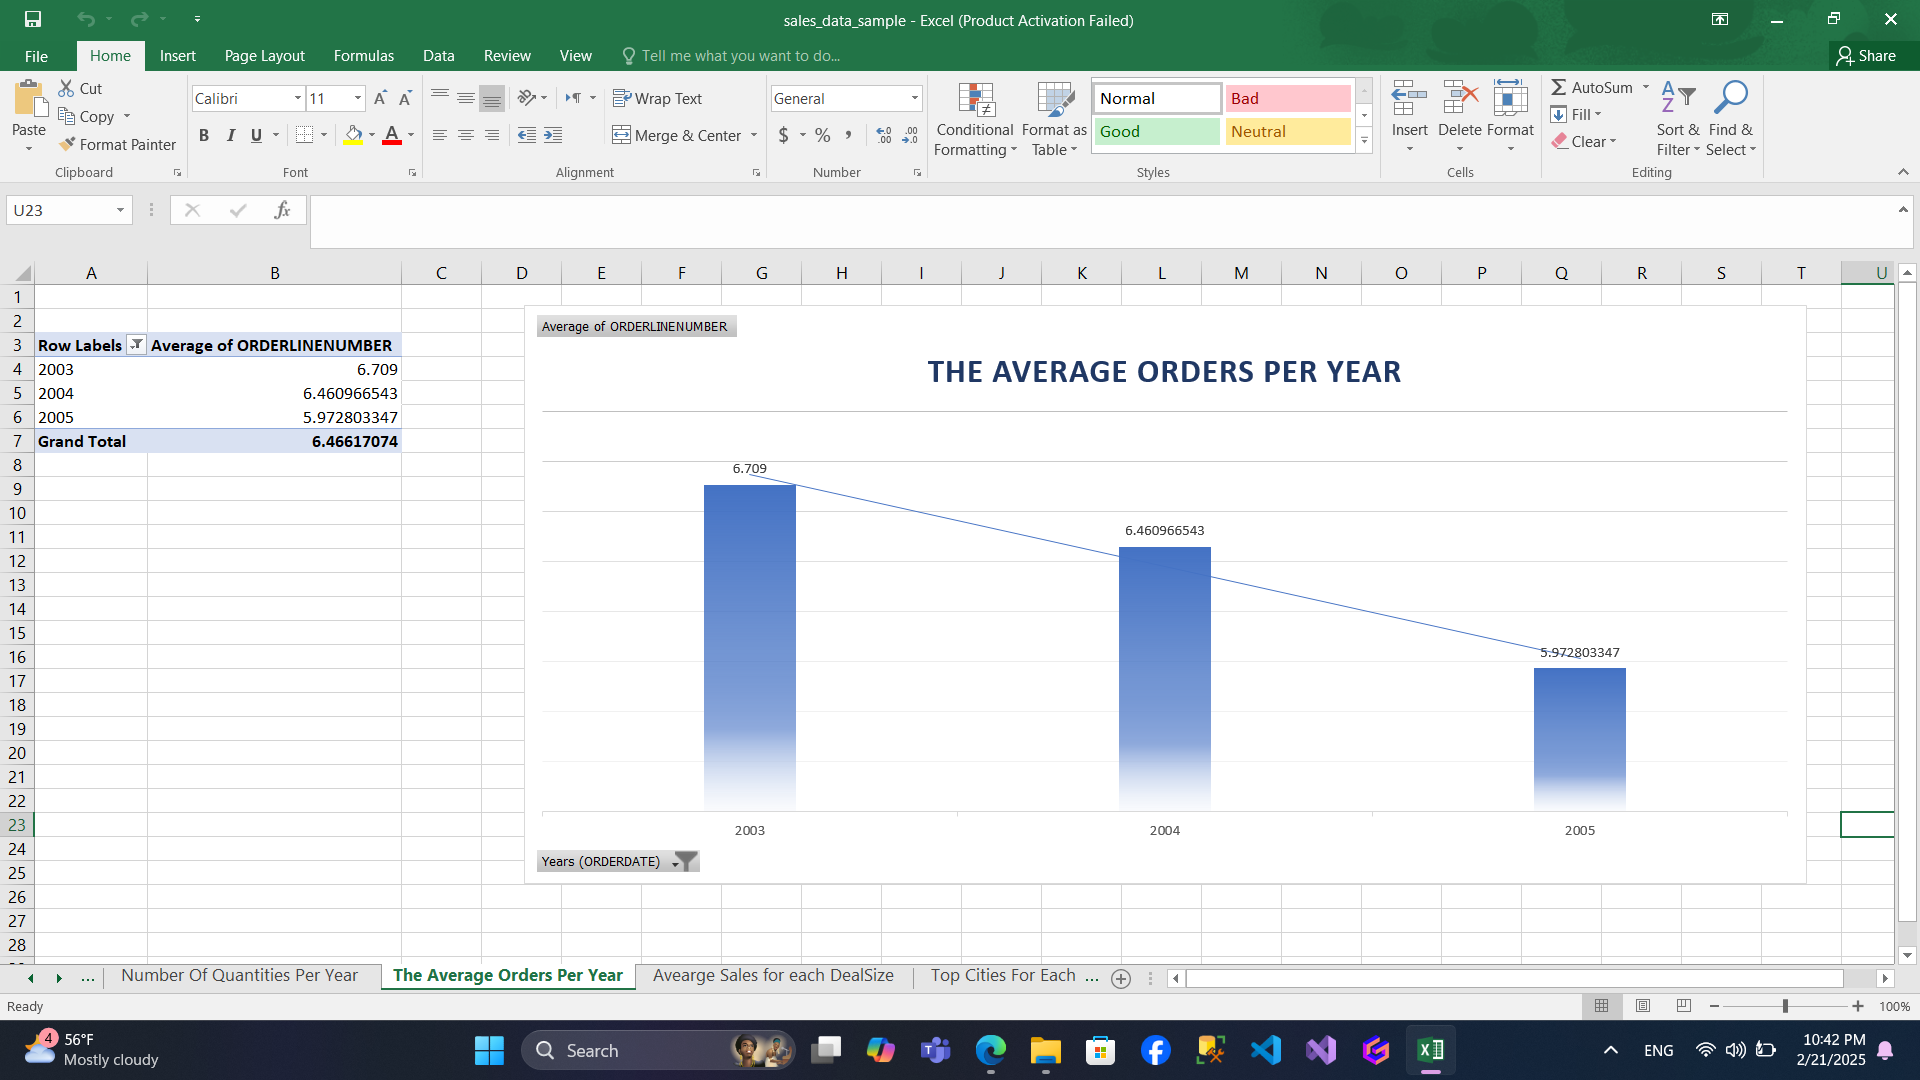The image size is (1920, 1080).
Task: Expand Merge & Center options arrow
Action: tap(754, 135)
